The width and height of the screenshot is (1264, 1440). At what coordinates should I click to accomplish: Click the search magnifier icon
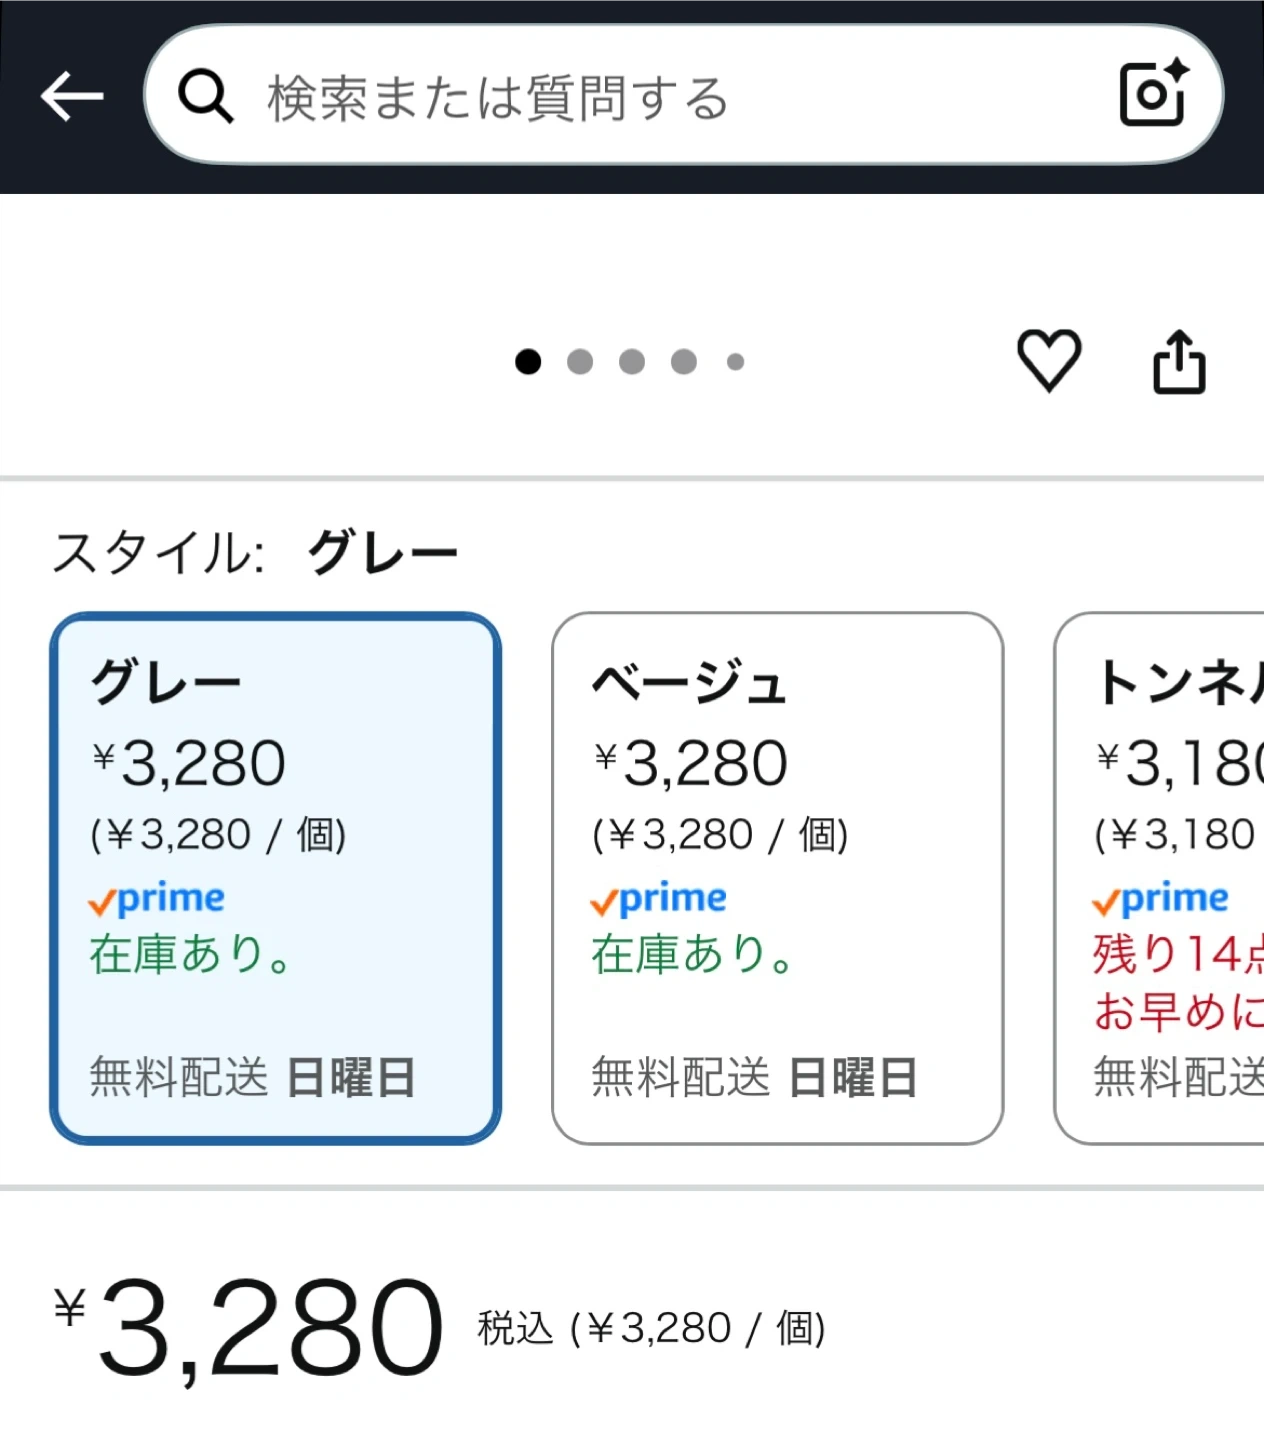(206, 97)
